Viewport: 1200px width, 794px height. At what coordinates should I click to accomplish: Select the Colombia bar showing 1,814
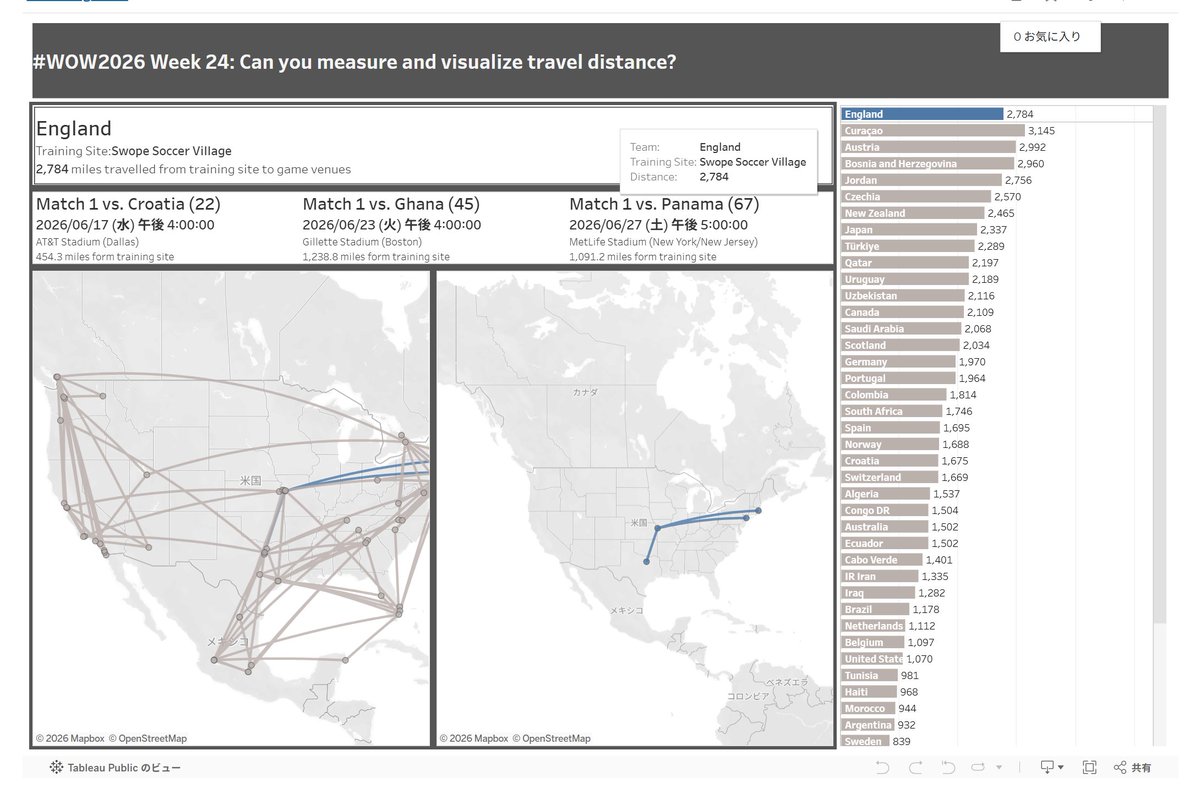click(894, 395)
